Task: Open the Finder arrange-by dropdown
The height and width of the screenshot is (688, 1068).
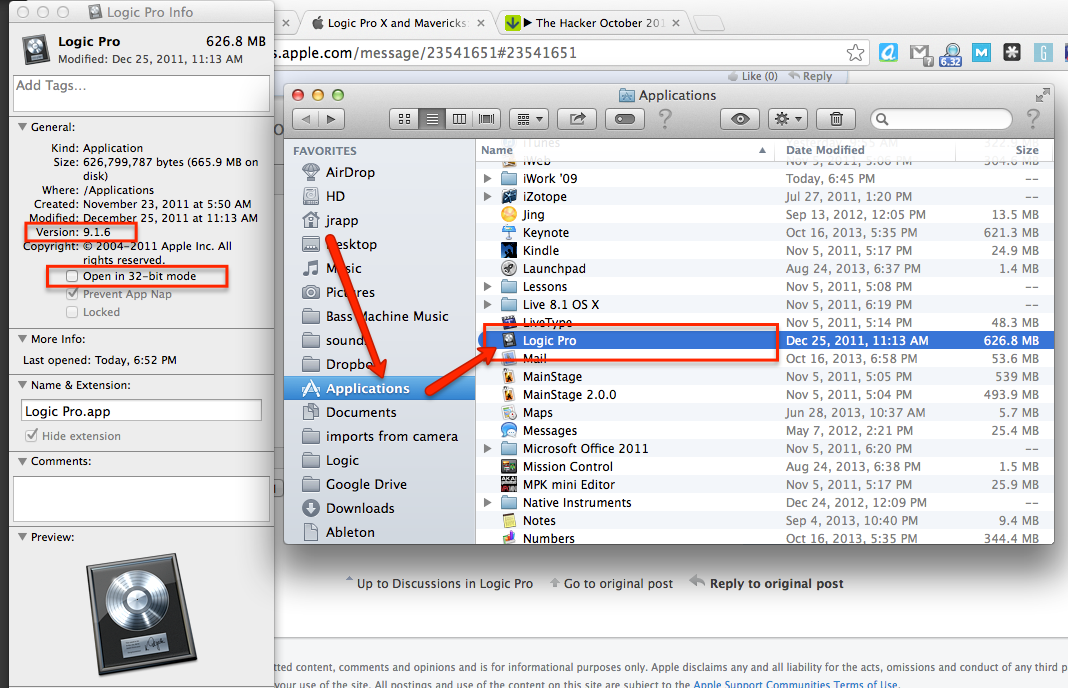Action: pos(529,119)
